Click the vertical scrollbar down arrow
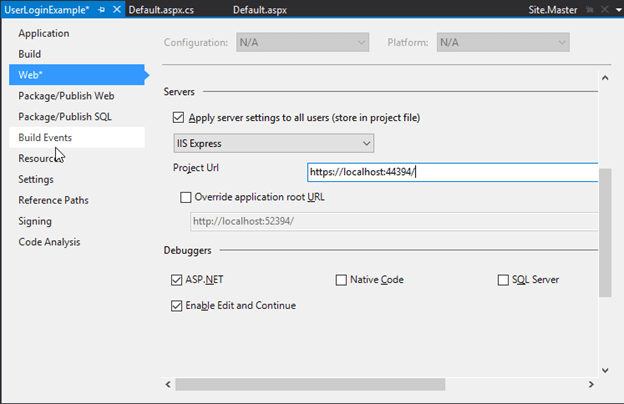 click(604, 369)
